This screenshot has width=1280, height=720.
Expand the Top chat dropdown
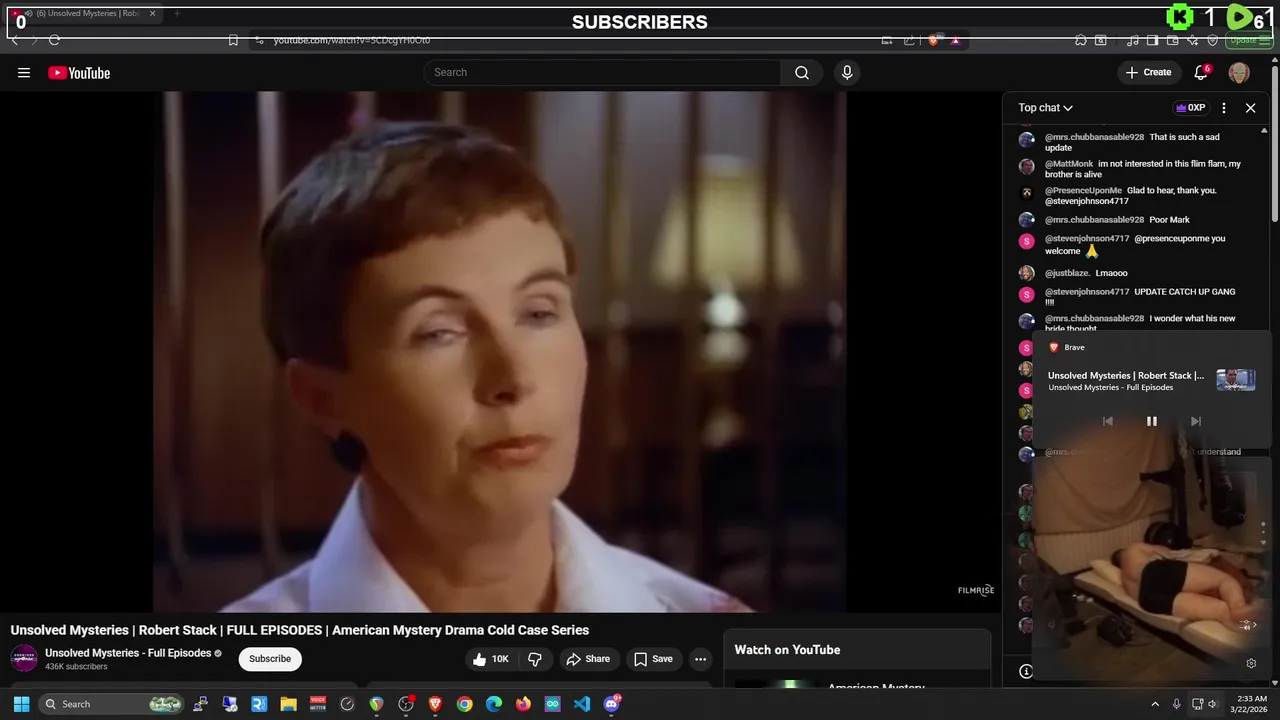1046,108
